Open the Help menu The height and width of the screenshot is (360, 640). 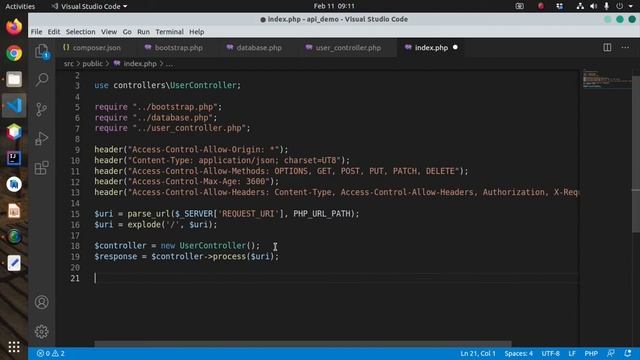tap(196, 32)
